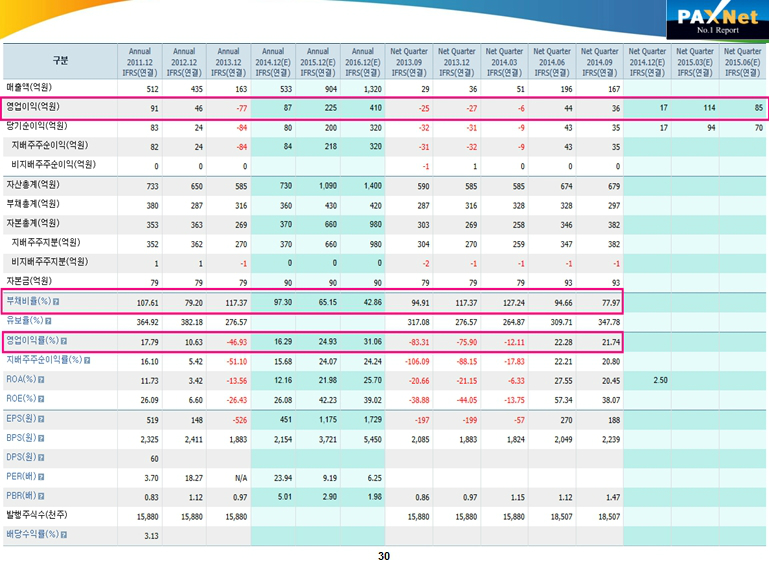Click the 구분 header cell
This screenshot has height=574, width=769.
[60, 61]
